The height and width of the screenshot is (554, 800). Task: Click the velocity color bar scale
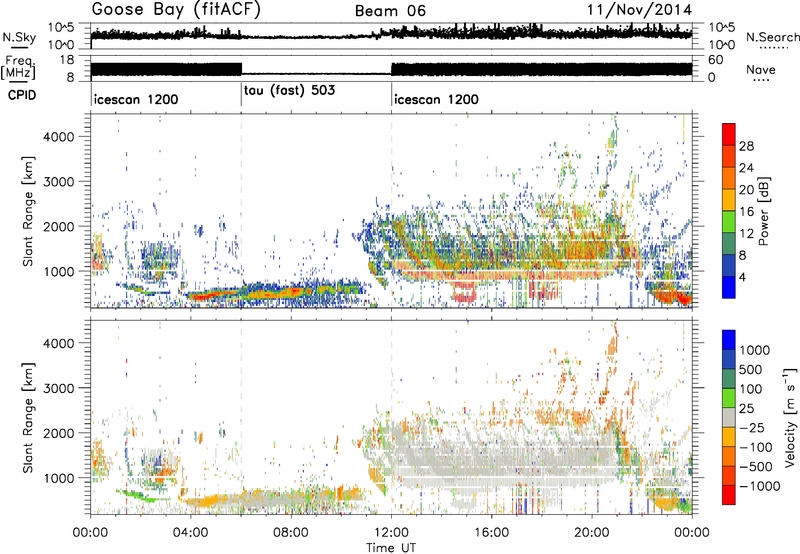click(x=729, y=417)
